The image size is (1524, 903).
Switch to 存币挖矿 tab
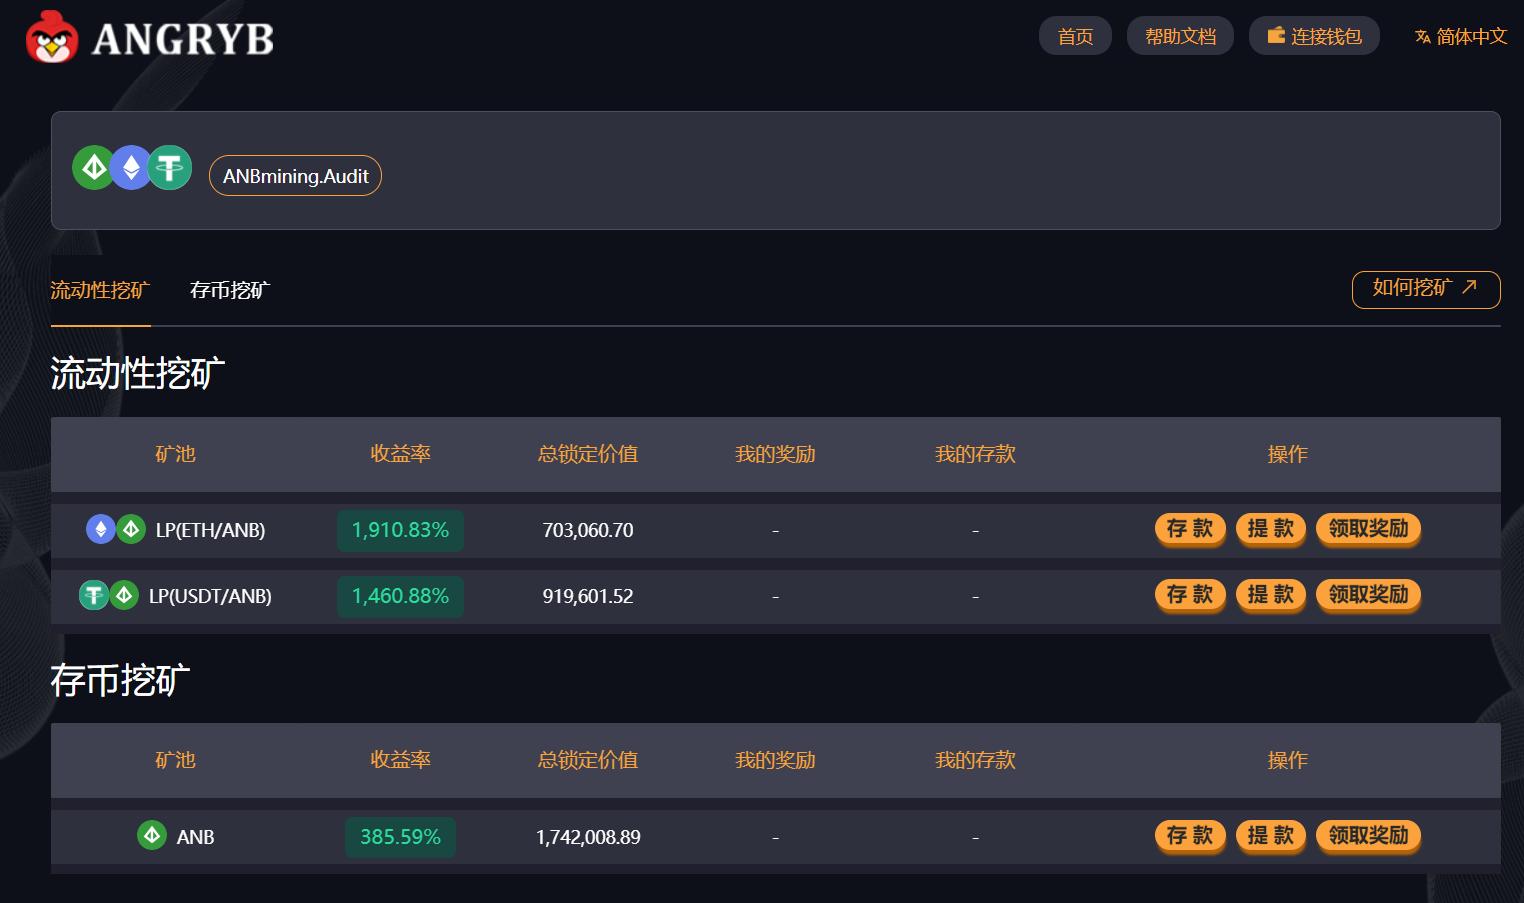(230, 290)
